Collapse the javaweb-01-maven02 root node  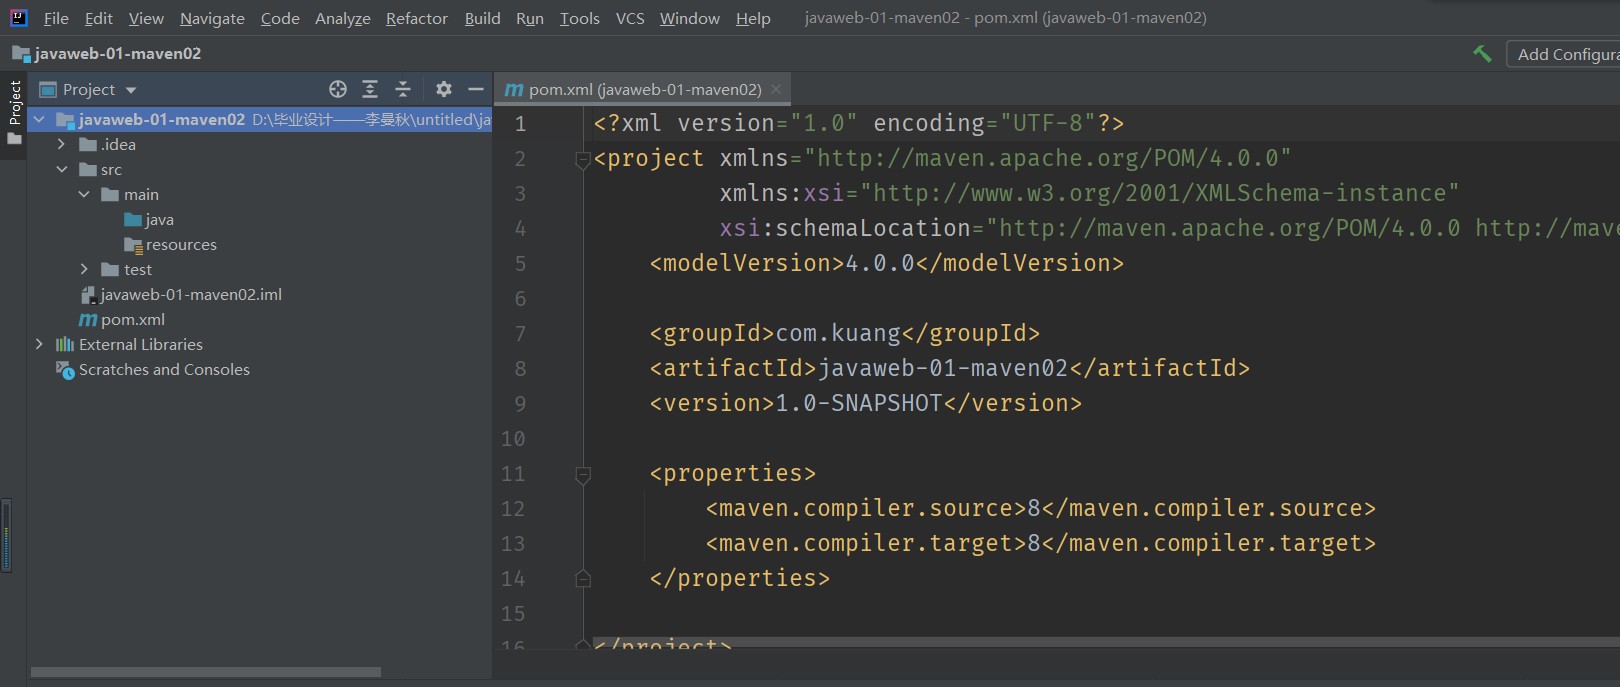click(x=39, y=119)
